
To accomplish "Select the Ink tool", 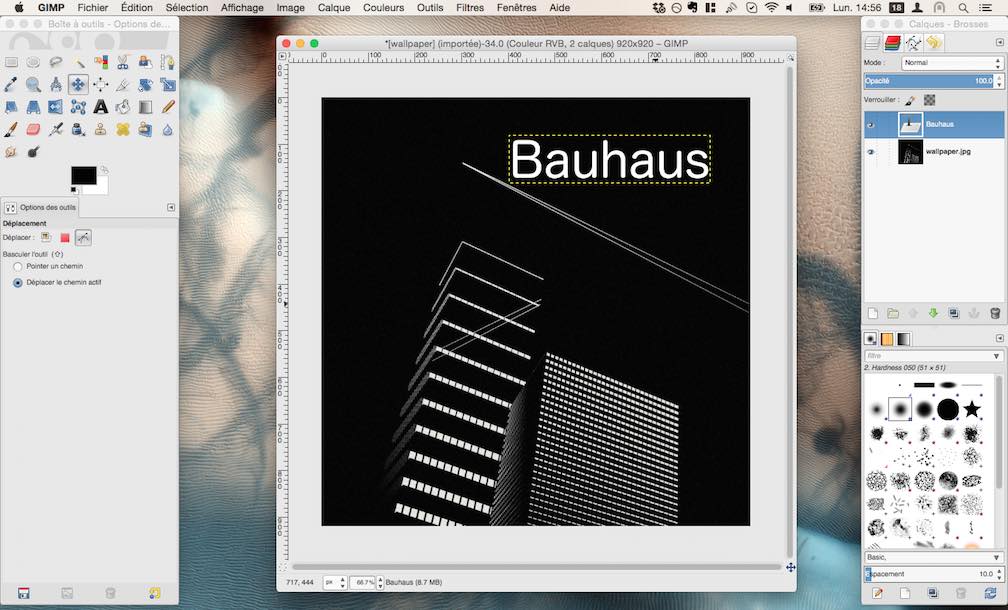I will pyautogui.click(x=78, y=129).
